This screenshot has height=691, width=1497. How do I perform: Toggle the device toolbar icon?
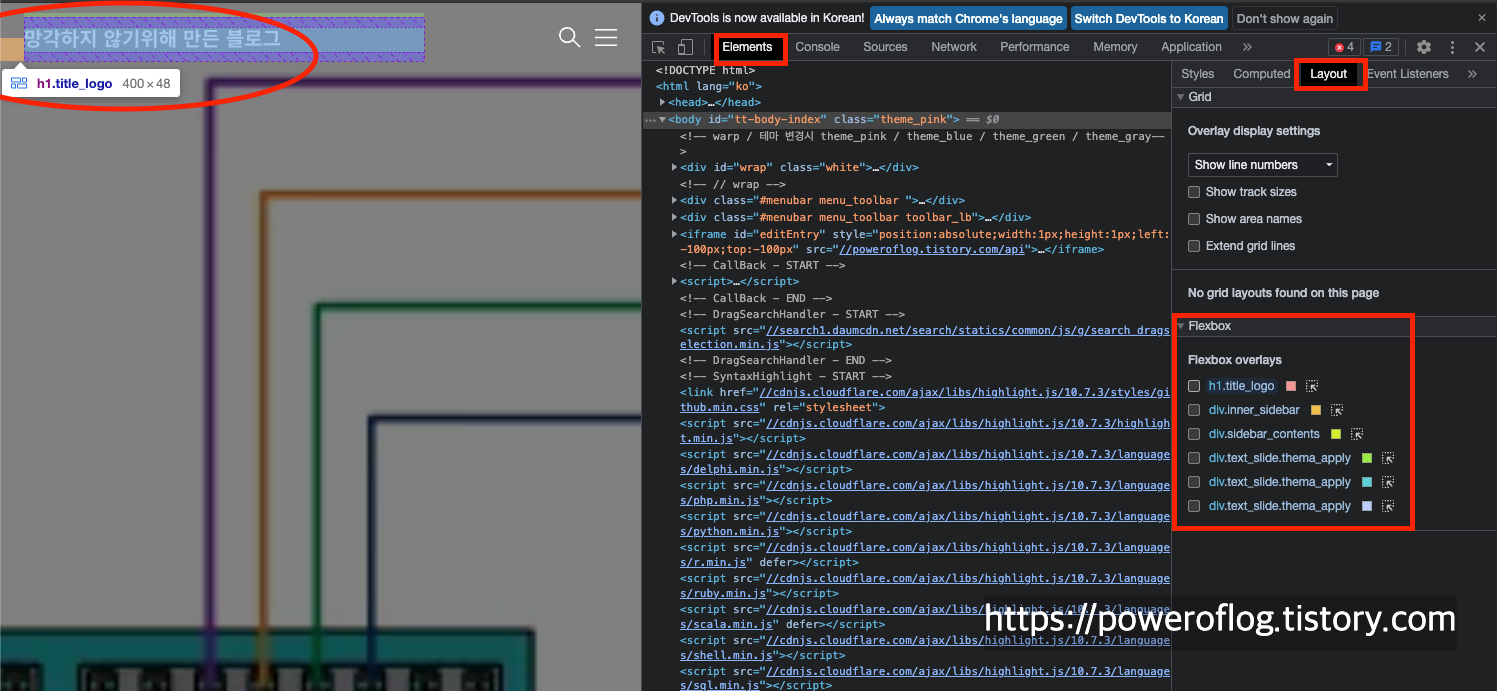point(685,47)
